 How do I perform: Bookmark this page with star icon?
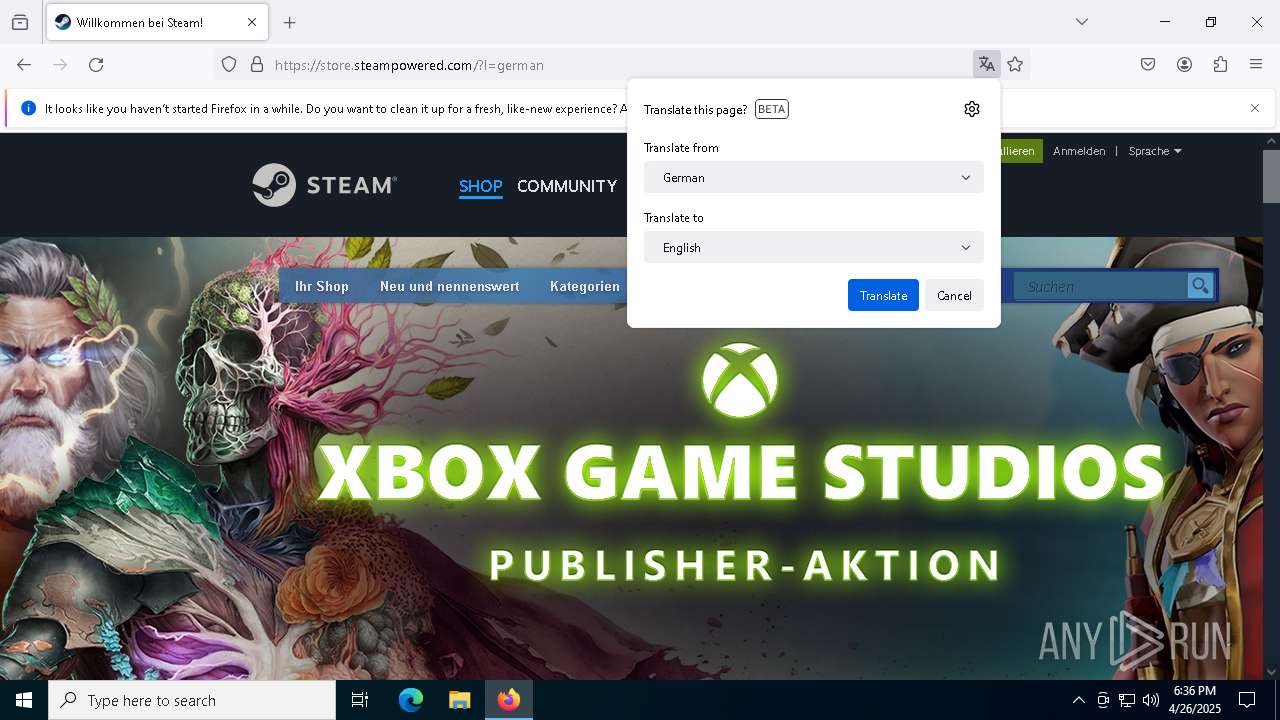[1015, 65]
